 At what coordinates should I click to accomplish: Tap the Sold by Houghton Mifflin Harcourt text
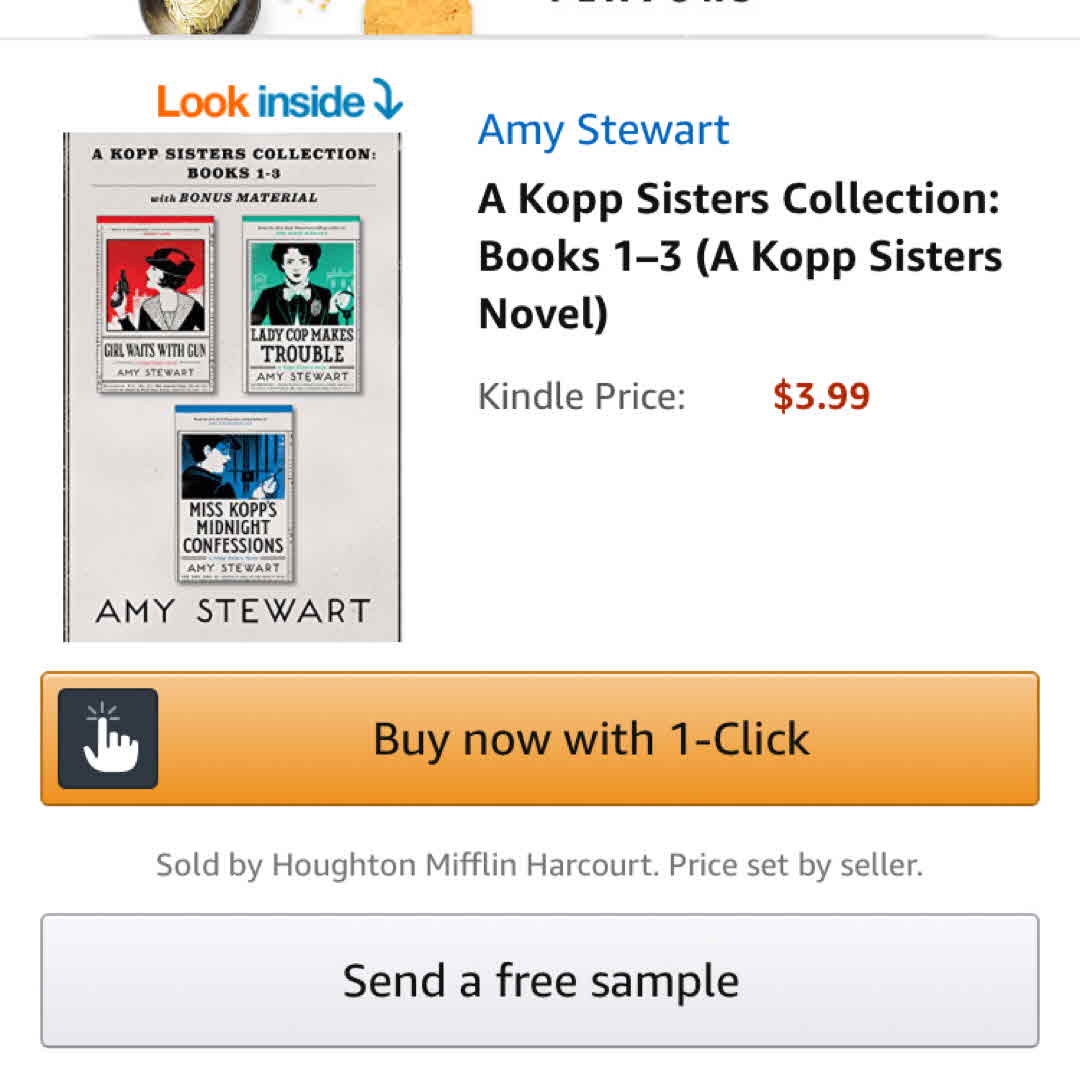[407, 865]
